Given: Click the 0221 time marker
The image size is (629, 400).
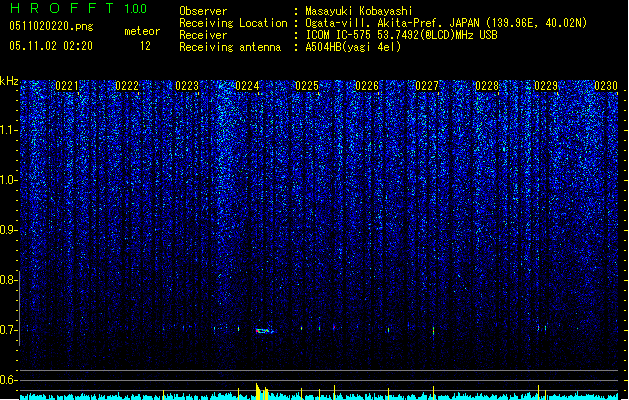Looking at the screenshot, I should 67,86.
